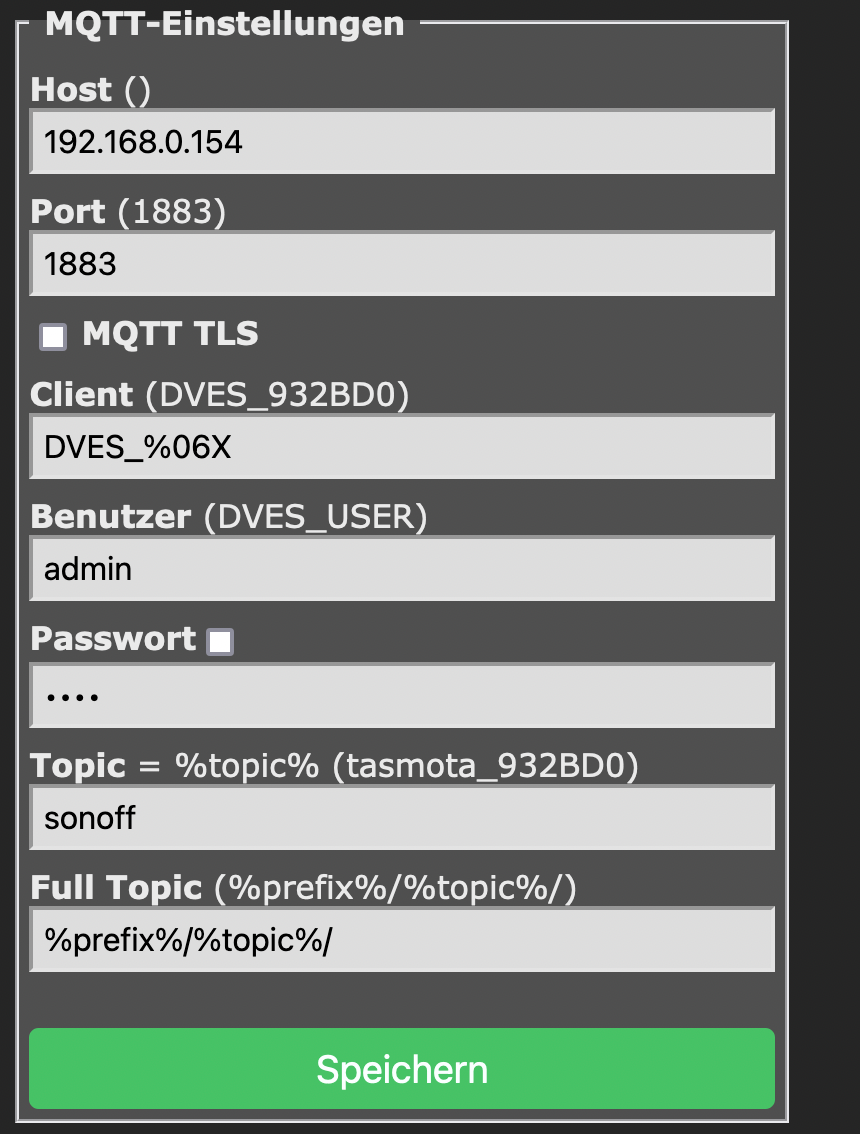The width and height of the screenshot is (860, 1134).
Task: Click the bold Client label
Action: 82,395
